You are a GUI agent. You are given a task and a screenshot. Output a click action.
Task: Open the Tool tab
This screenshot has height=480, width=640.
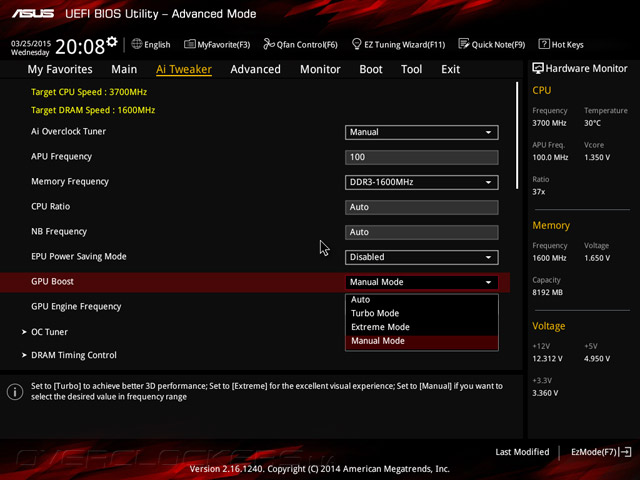pyautogui.click(x=411, y=69)
